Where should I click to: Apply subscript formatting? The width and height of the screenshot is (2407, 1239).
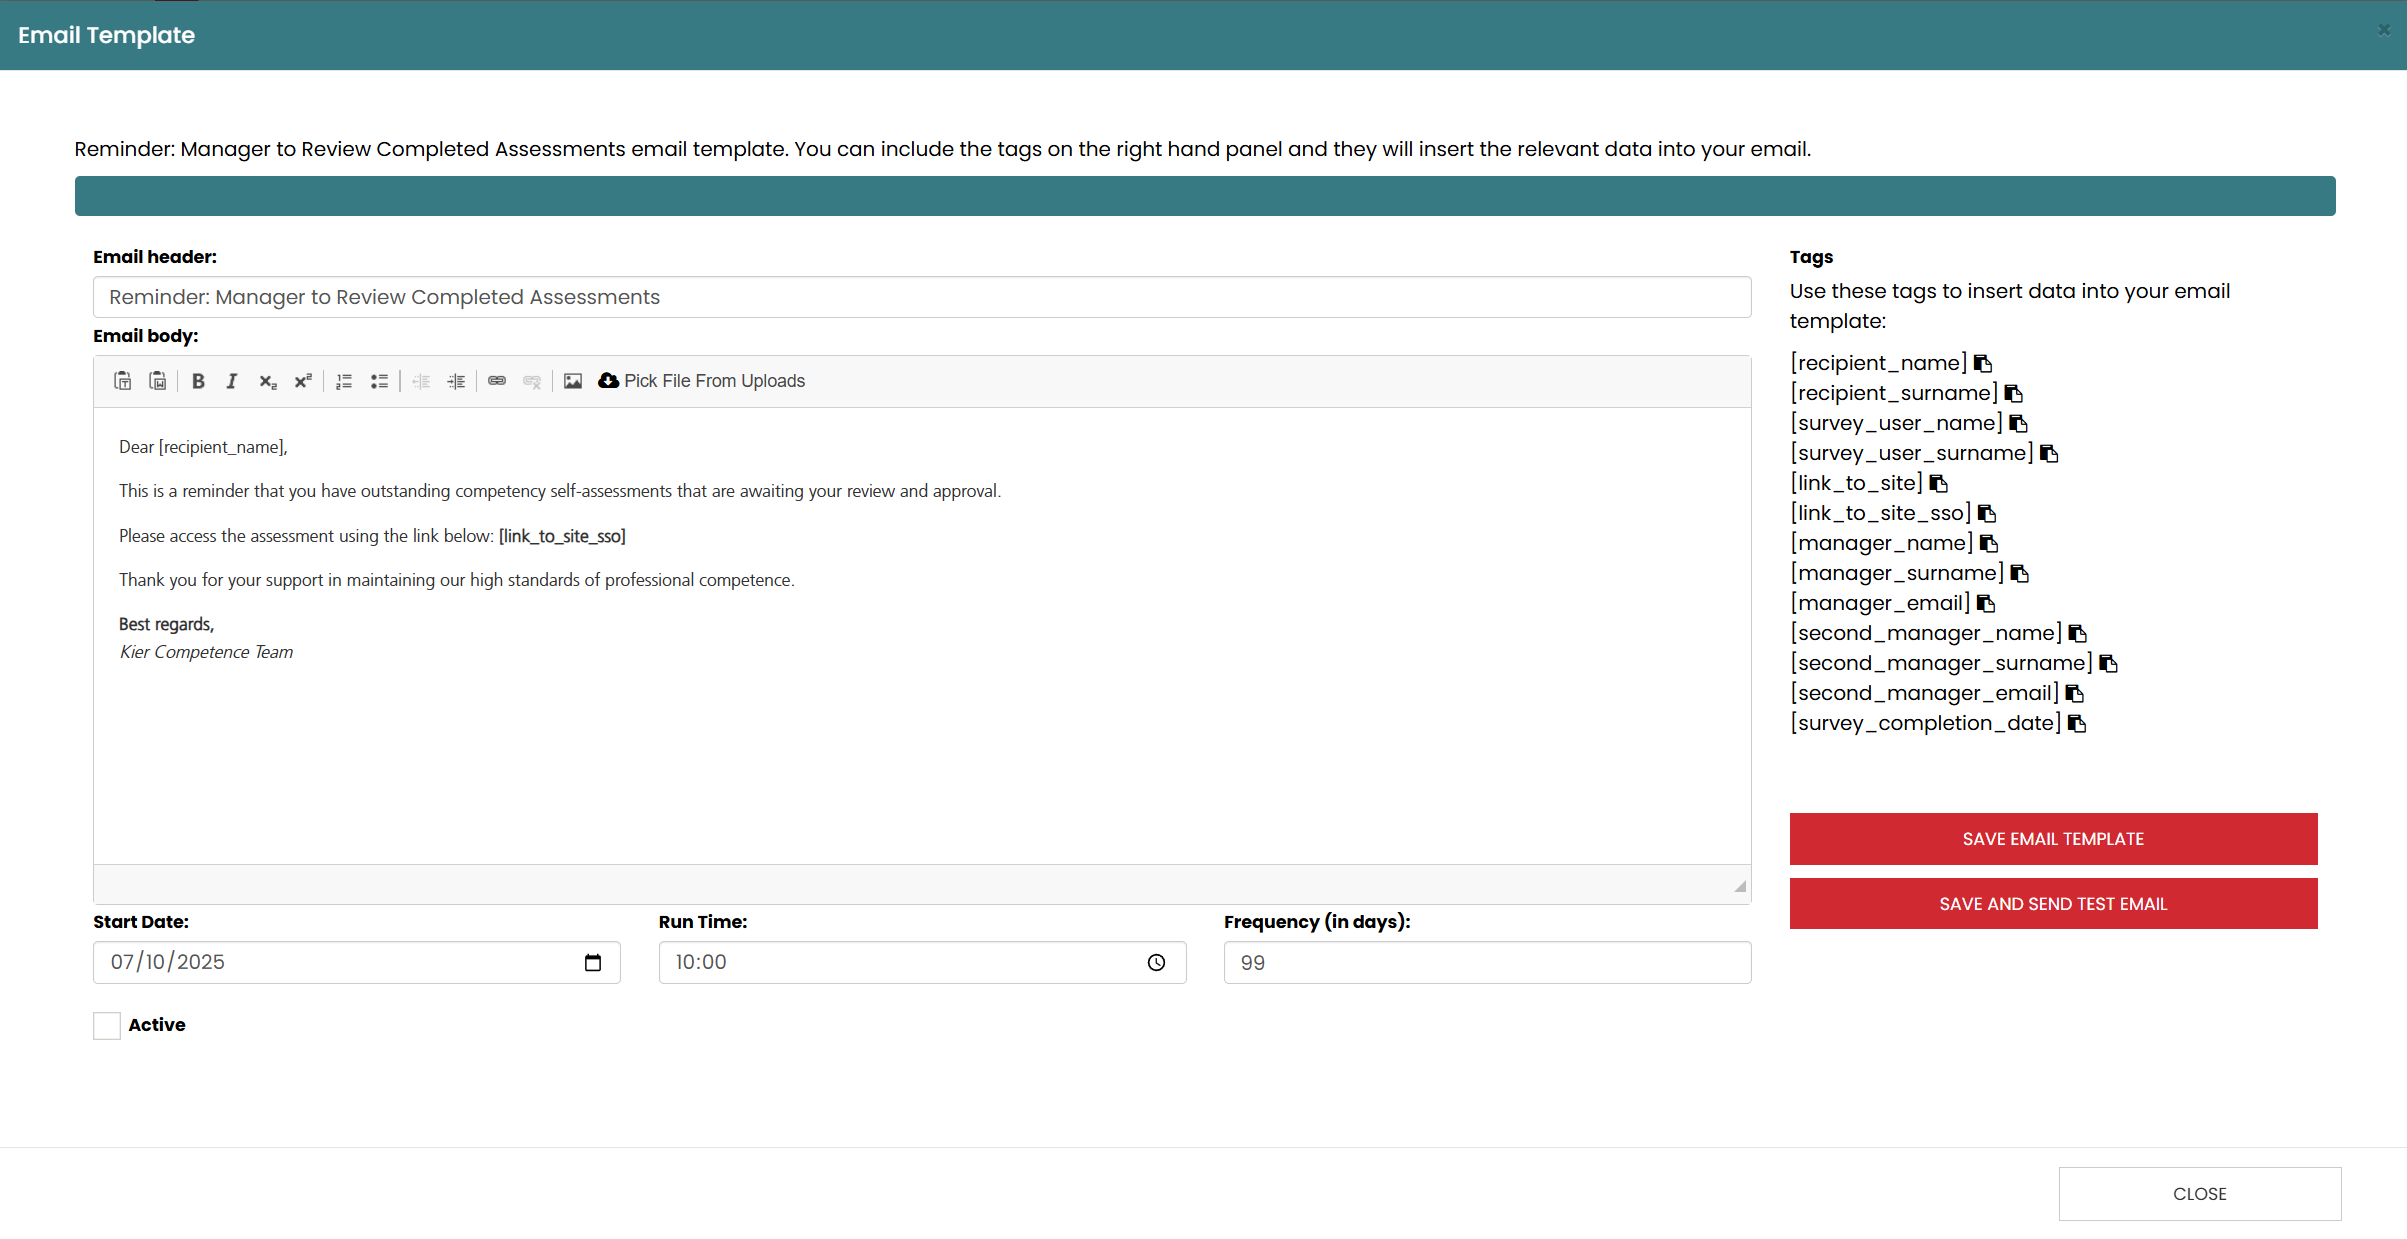pos(267,381)
